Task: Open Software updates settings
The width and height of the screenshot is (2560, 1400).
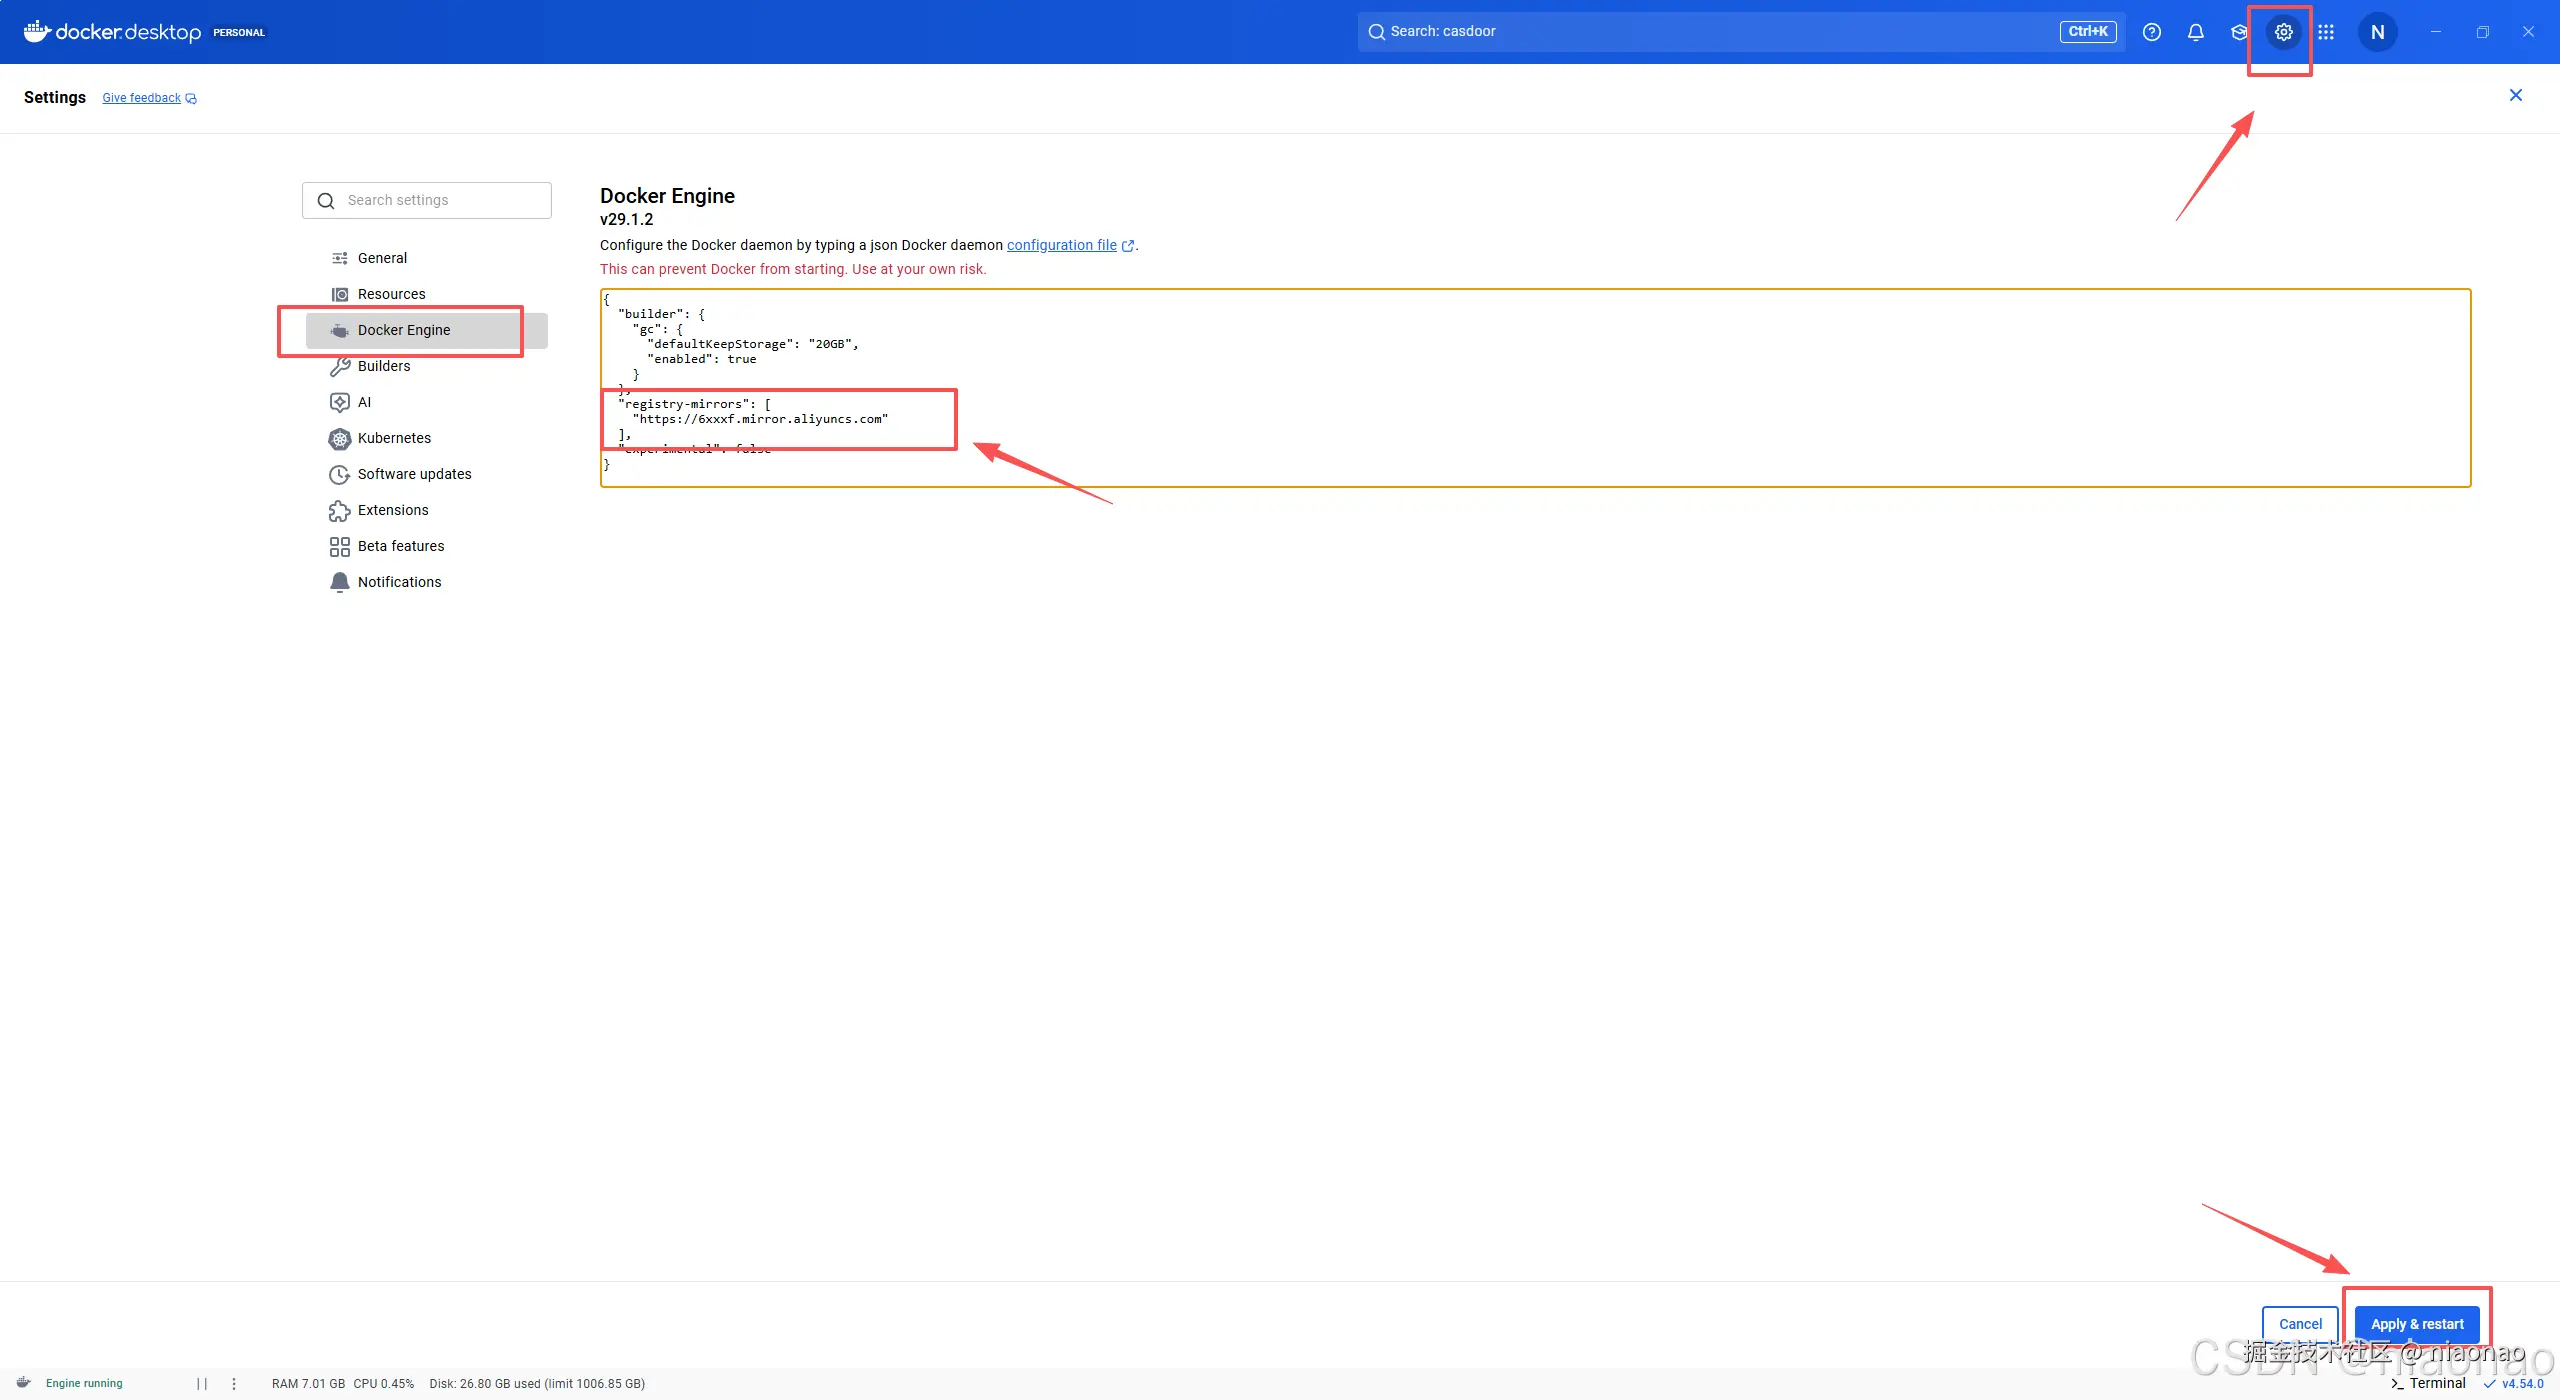Action: 414,474
